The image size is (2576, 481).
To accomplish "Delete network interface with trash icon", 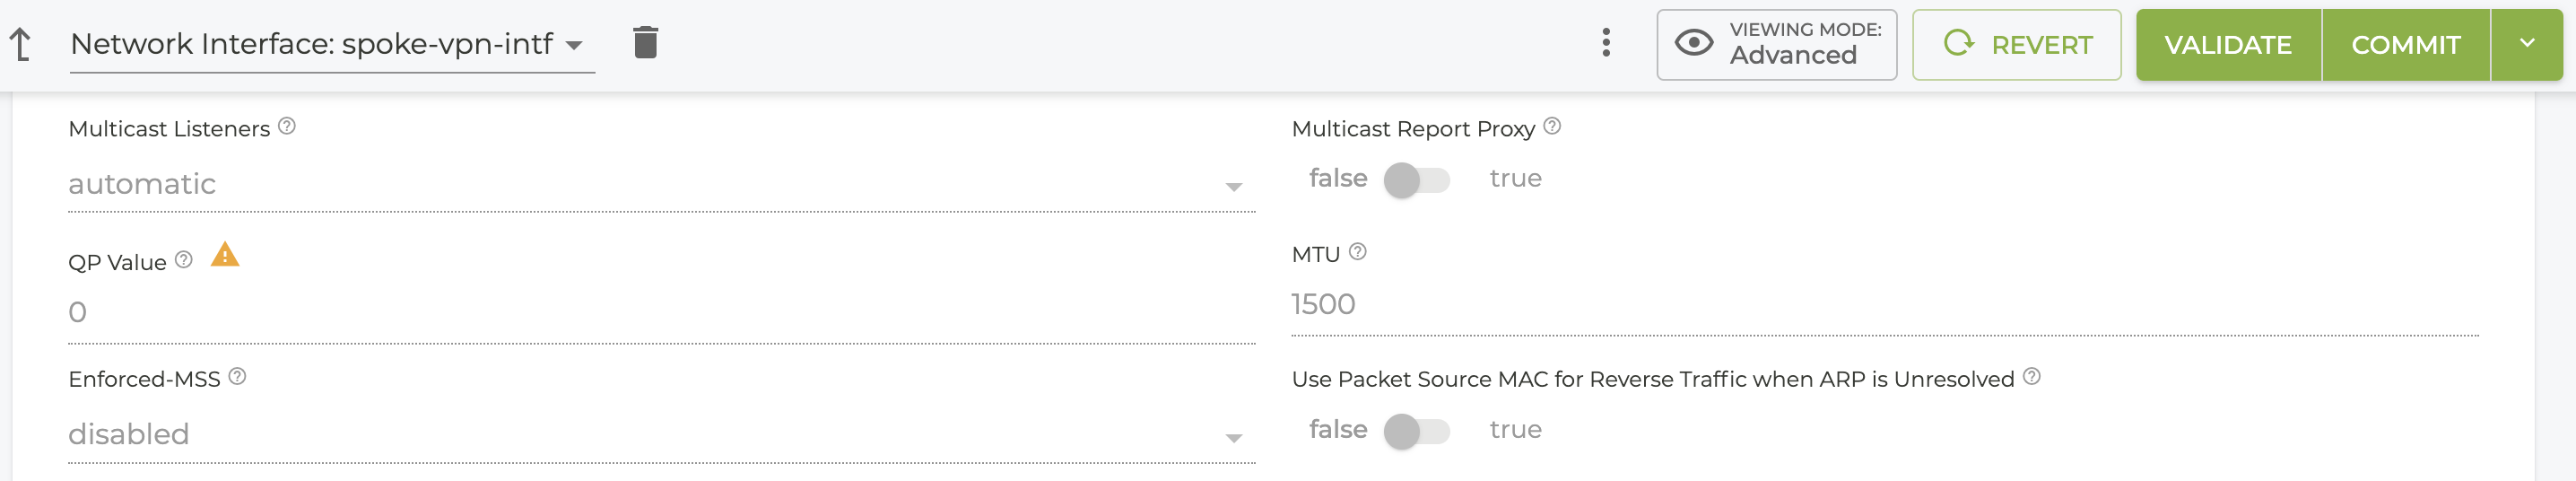I will pyautogui.click(x=646, y=42).
